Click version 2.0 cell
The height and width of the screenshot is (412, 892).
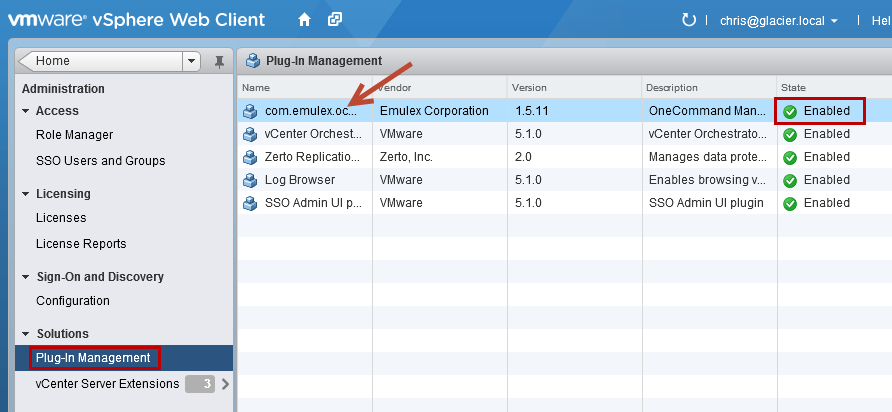pos(523,157)
